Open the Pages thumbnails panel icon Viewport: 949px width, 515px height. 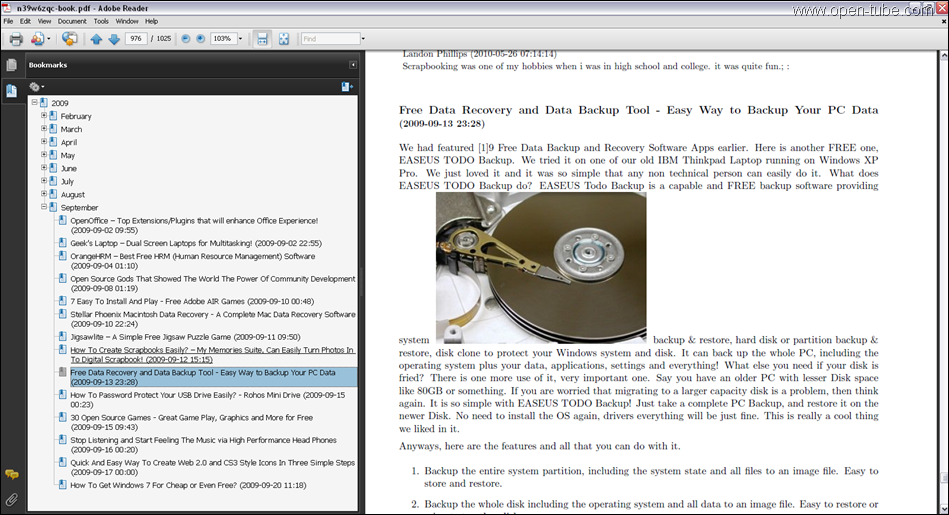coord(12,65)
